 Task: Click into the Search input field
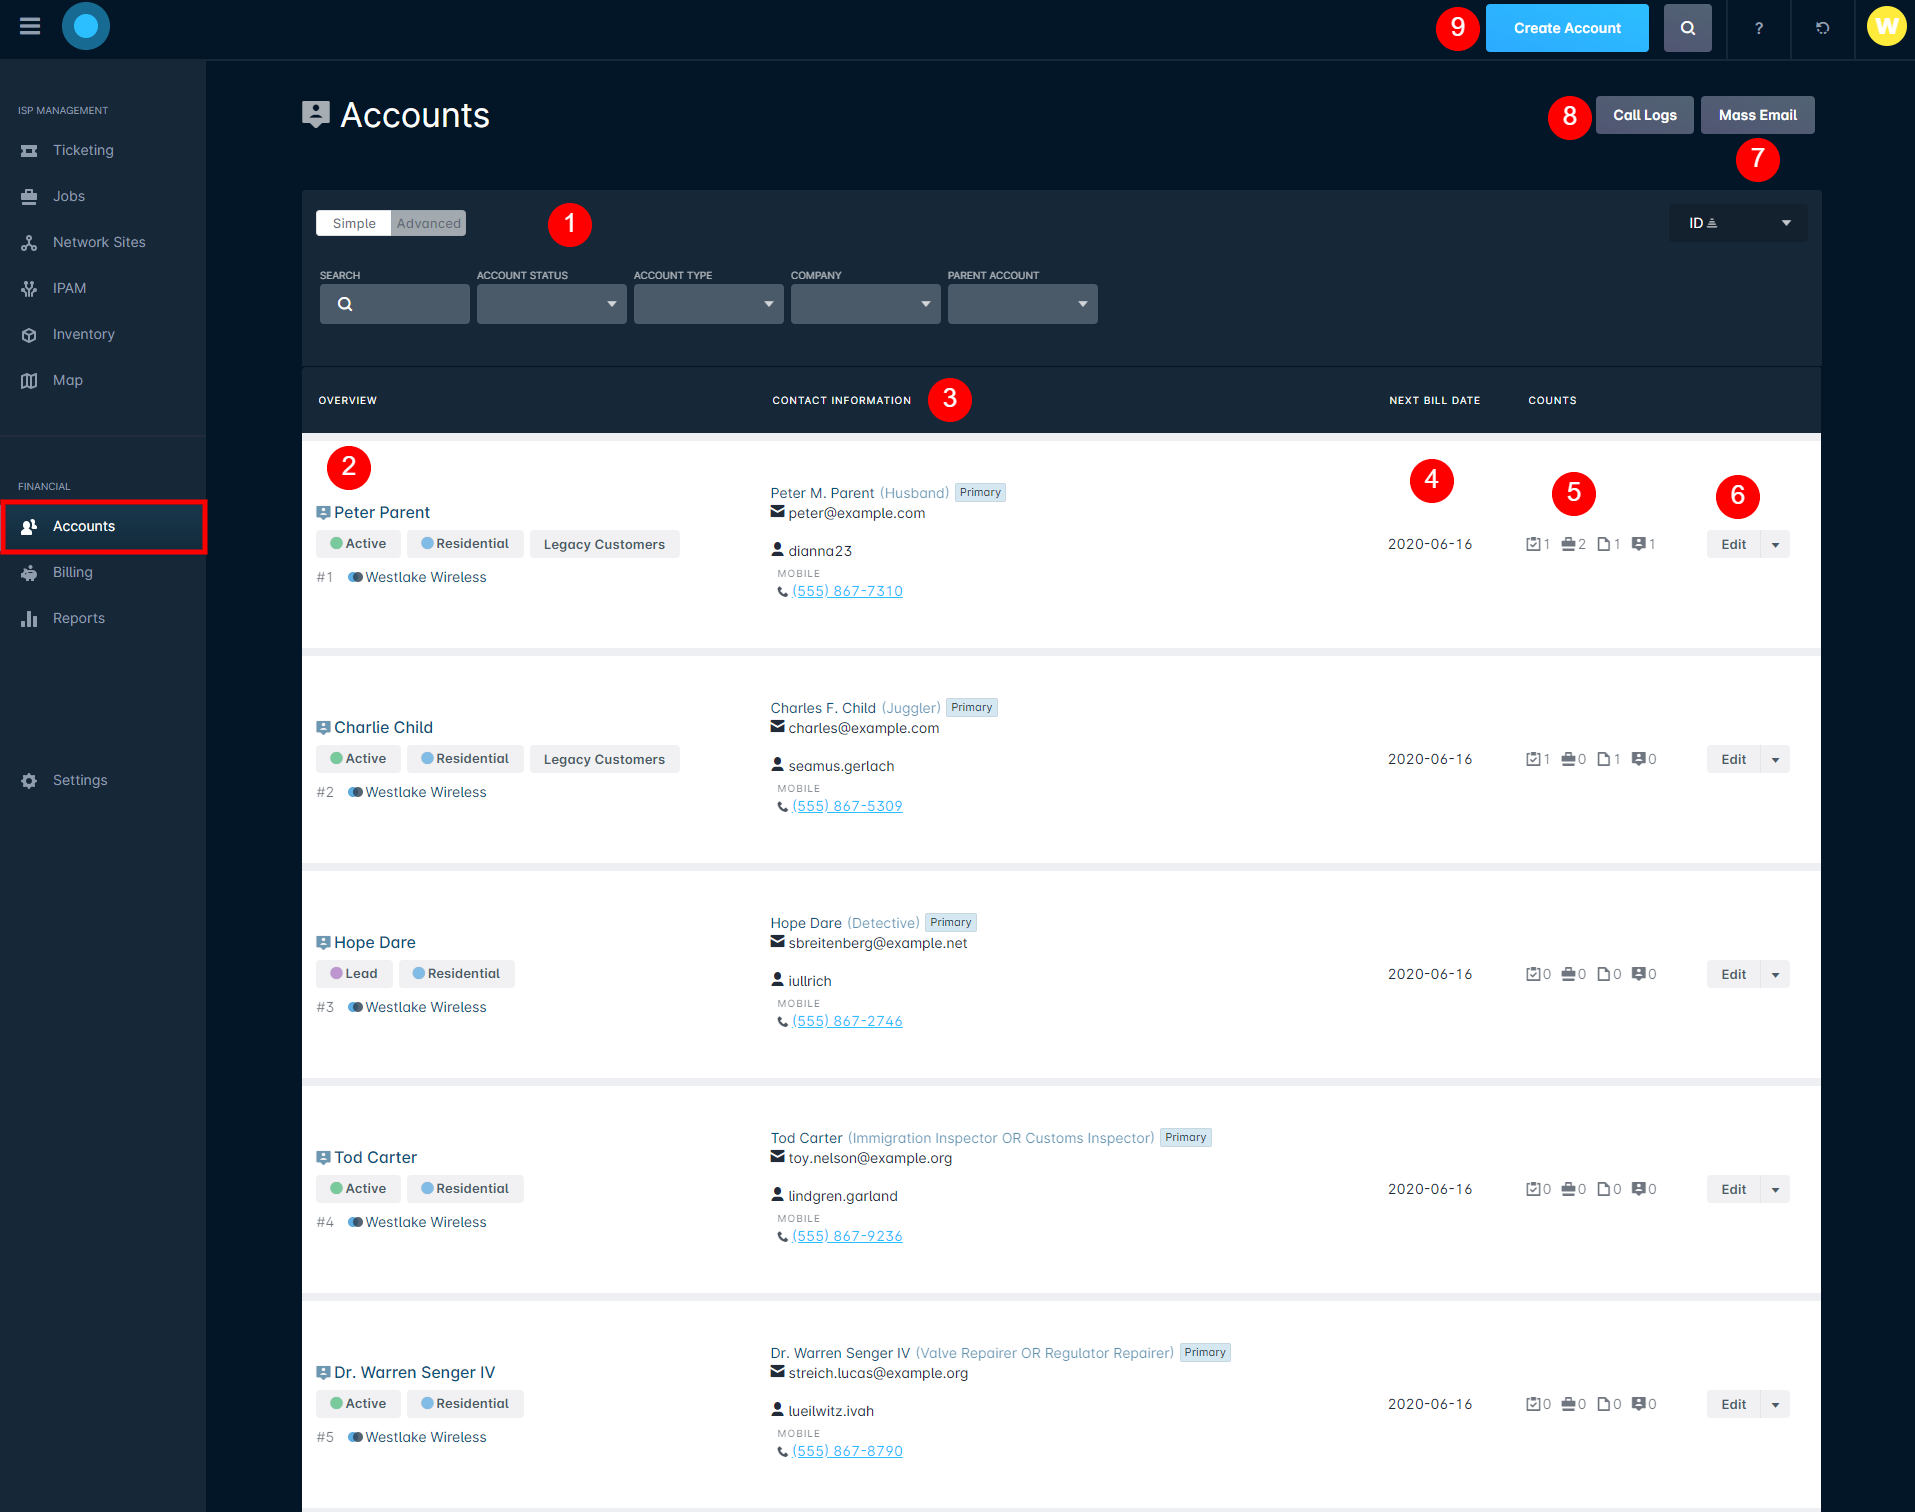pyautogui.click(x=395, y=304)
